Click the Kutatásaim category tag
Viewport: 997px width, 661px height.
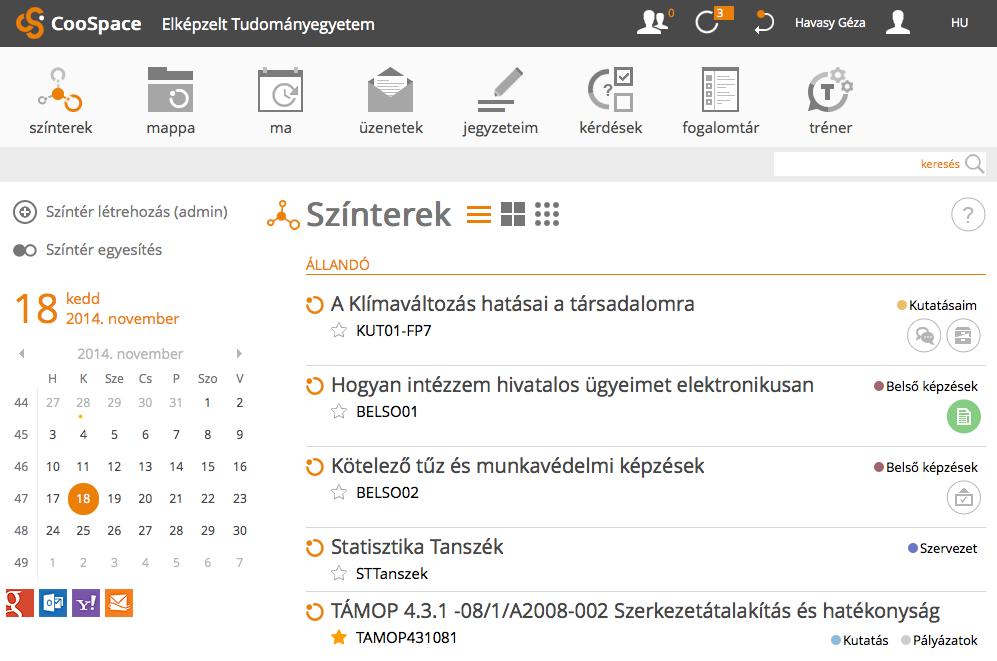[937, 305]
